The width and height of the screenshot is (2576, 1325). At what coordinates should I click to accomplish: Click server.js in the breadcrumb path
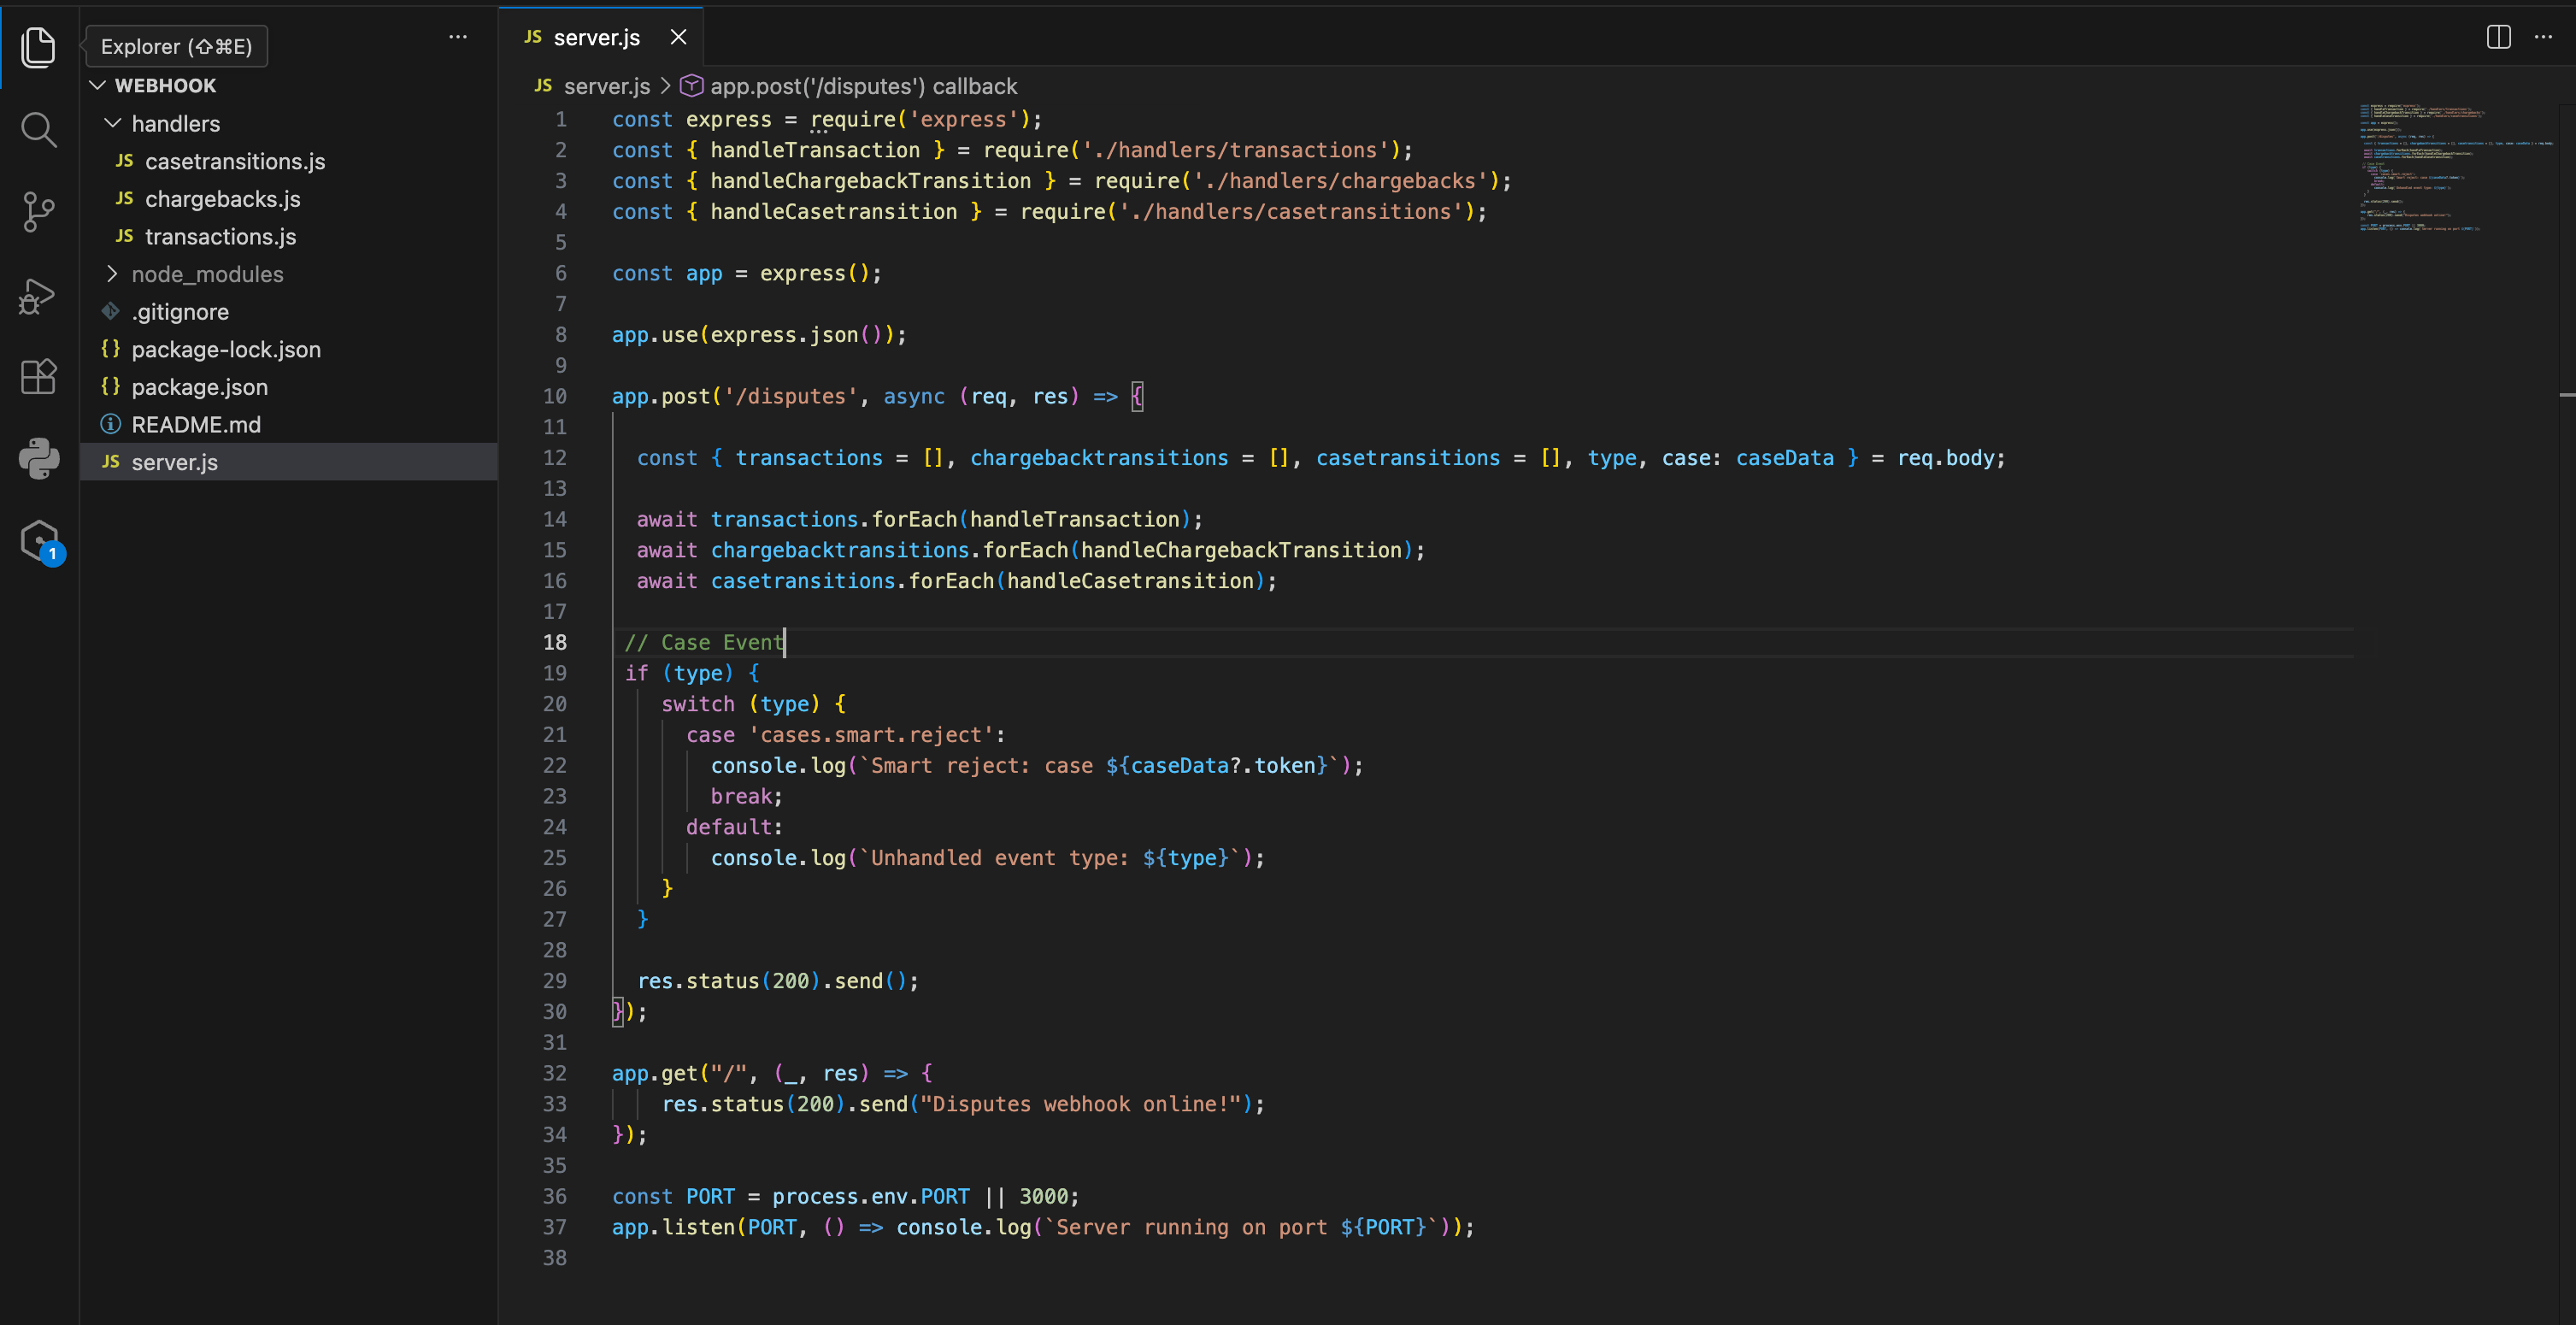coord(606,86)
